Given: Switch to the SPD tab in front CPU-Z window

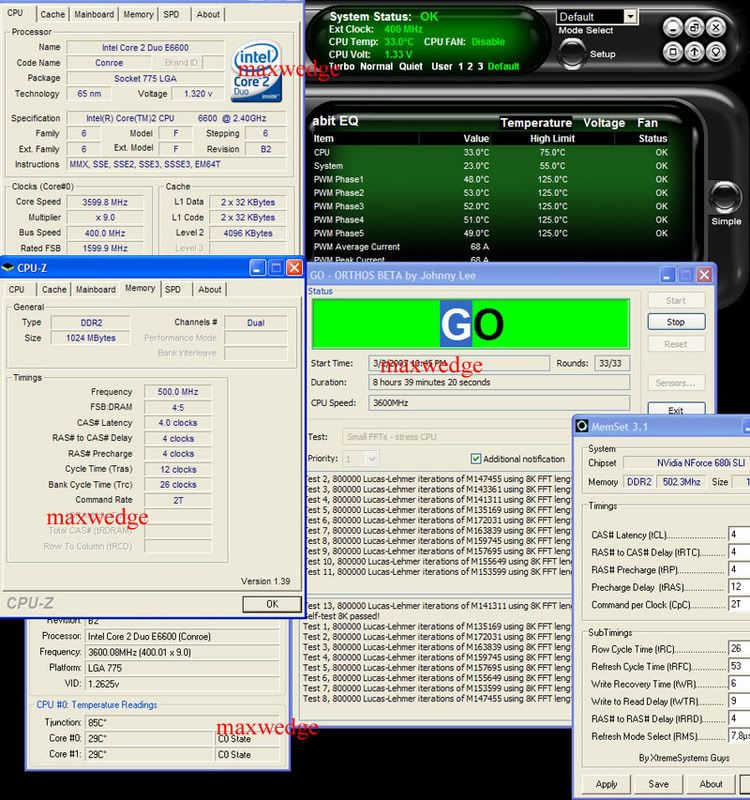Looking at the screenshot, I should click(x=173, y=289).
